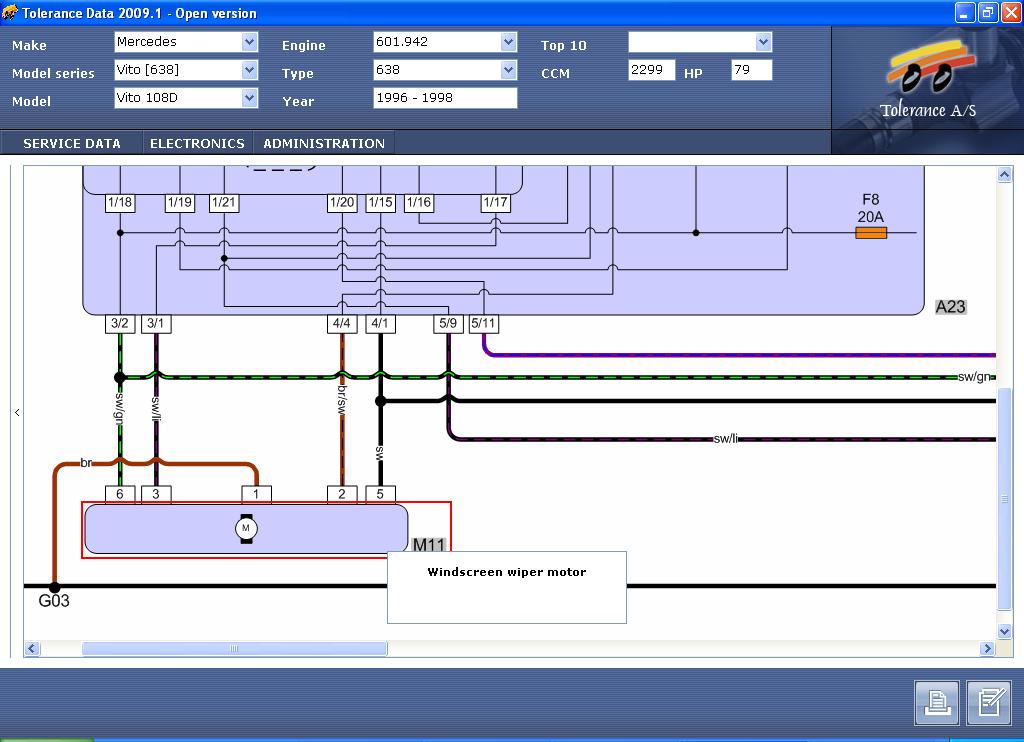The height and width of the screenshot is (742, 1024).
Task: Click the Year field 1996 - 1998
Action: (445, 98)
